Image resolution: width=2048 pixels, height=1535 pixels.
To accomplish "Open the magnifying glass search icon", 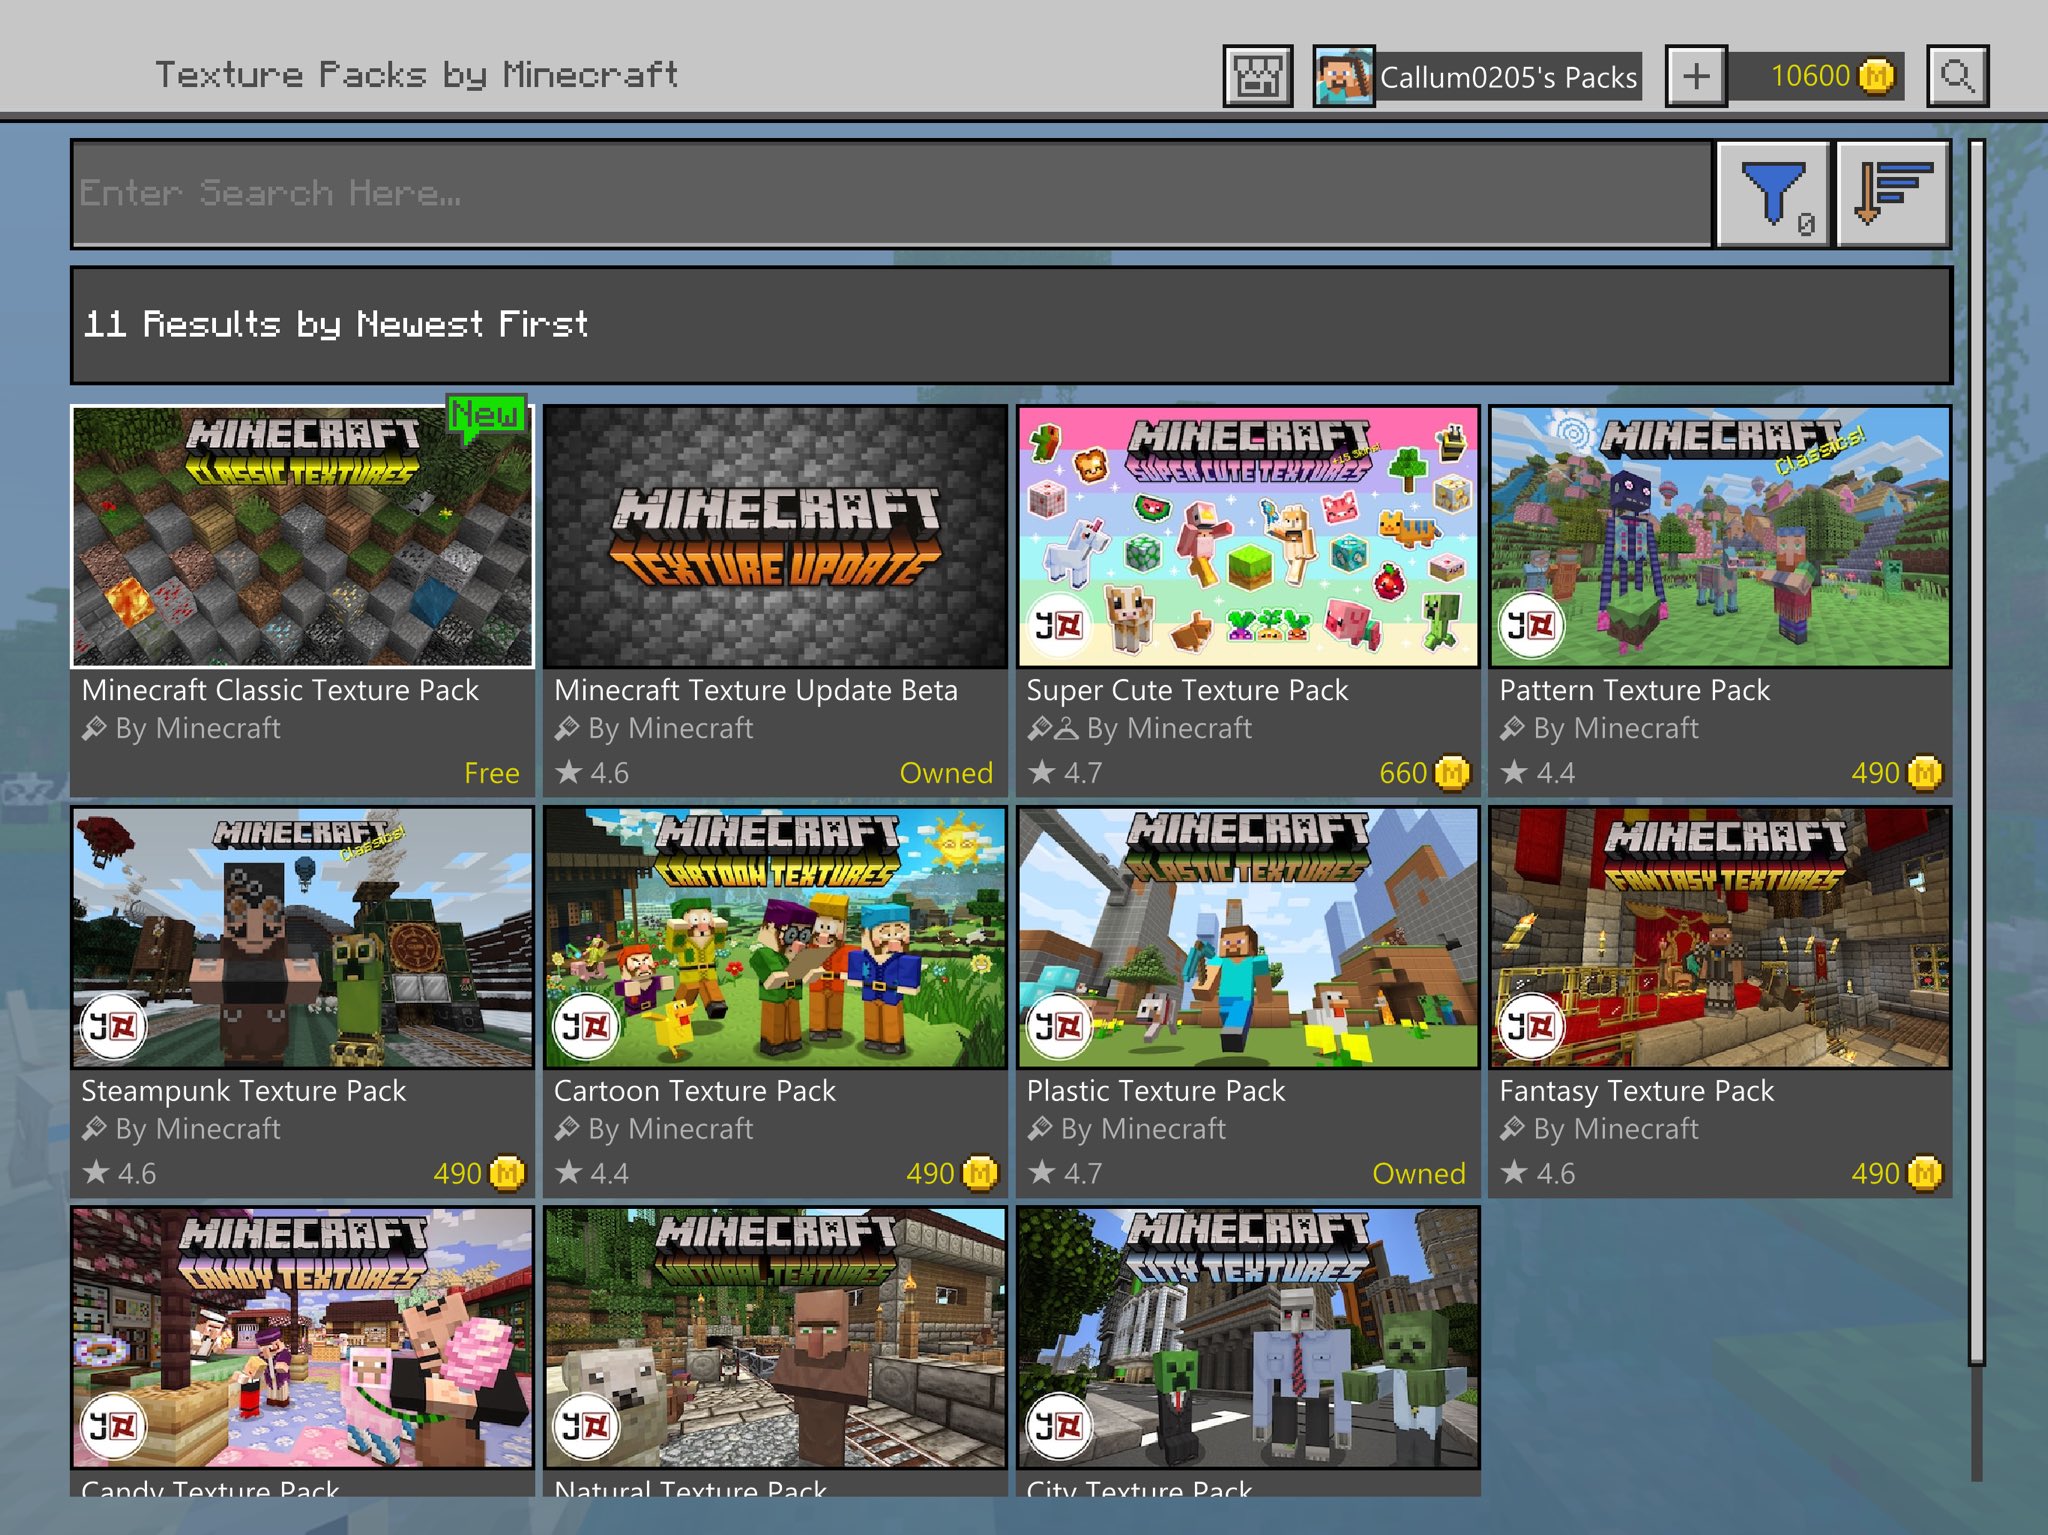I will pyautogui.click(x=1957, y=76).
